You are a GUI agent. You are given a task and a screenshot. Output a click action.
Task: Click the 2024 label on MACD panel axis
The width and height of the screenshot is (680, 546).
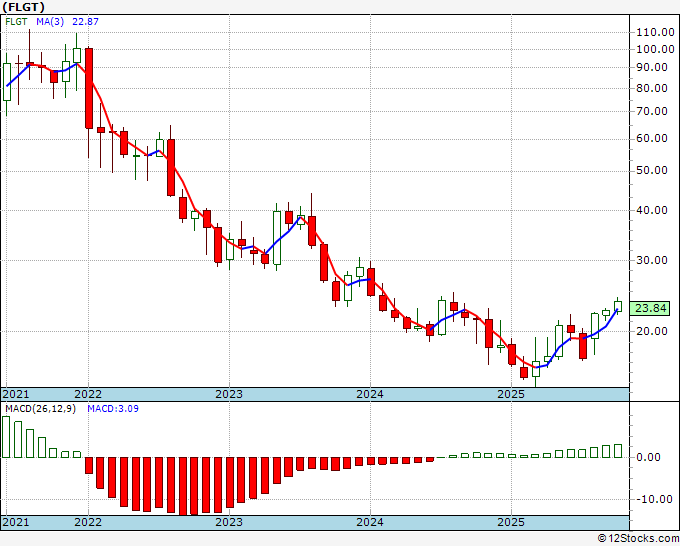tap(370, 522)
